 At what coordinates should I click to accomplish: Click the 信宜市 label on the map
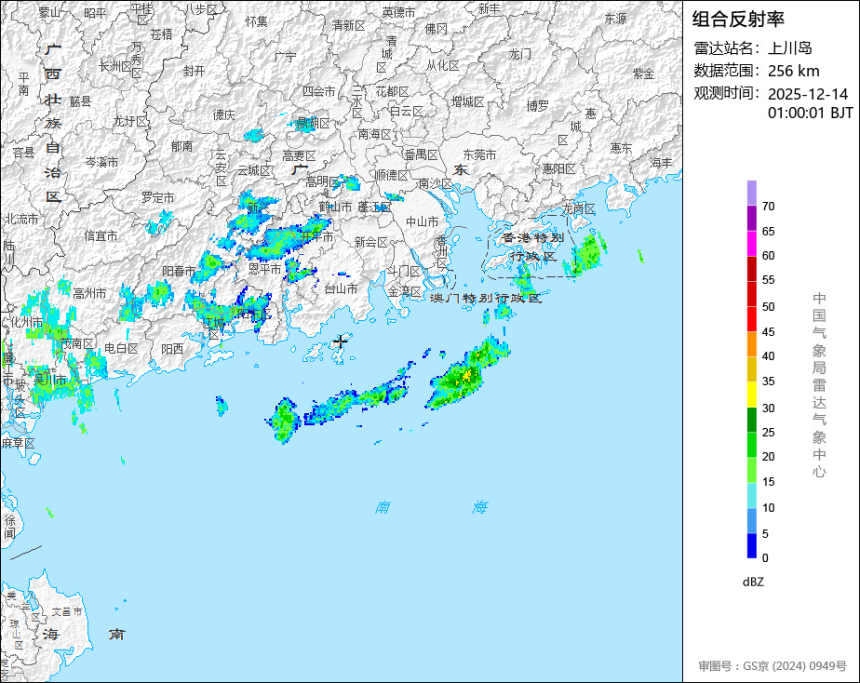101,236
